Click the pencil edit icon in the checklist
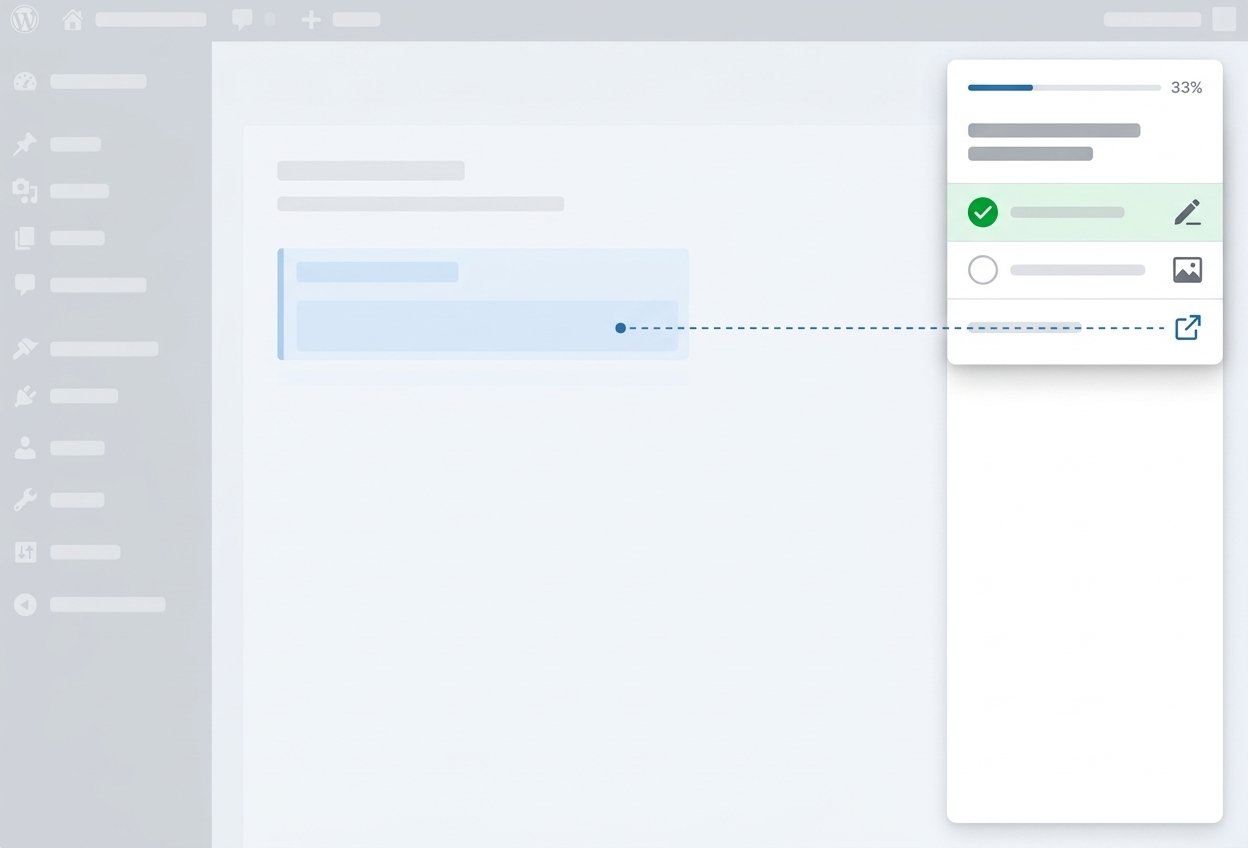The height and width of the screenshot is (848, 1248). (1187, 212)
